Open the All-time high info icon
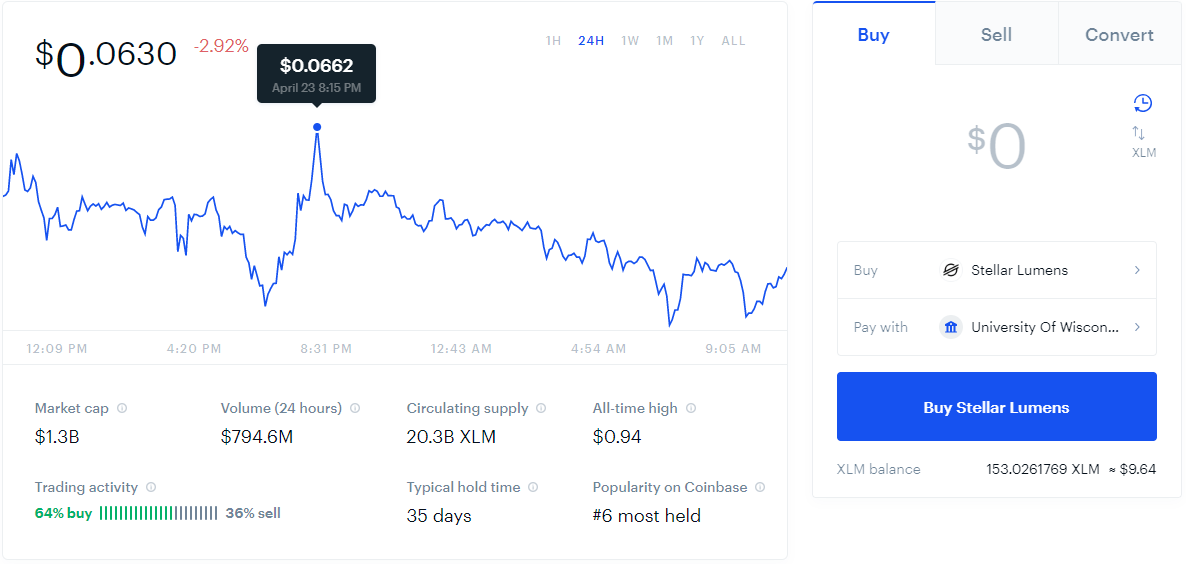Screen dimensions: 1186x565 click(x=691, y=408)
